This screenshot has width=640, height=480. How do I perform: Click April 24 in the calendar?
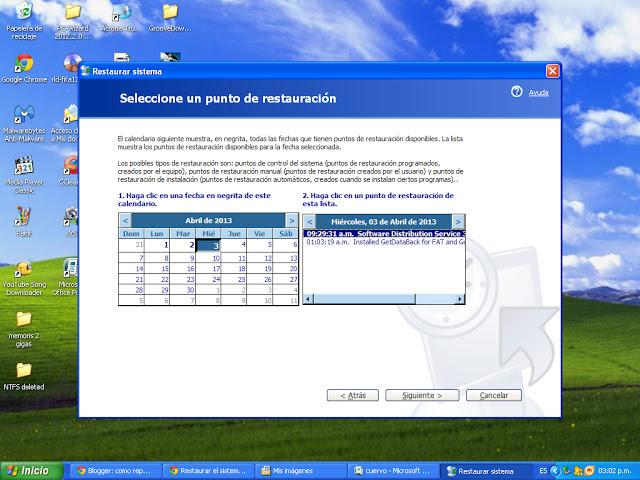[209, 279]
